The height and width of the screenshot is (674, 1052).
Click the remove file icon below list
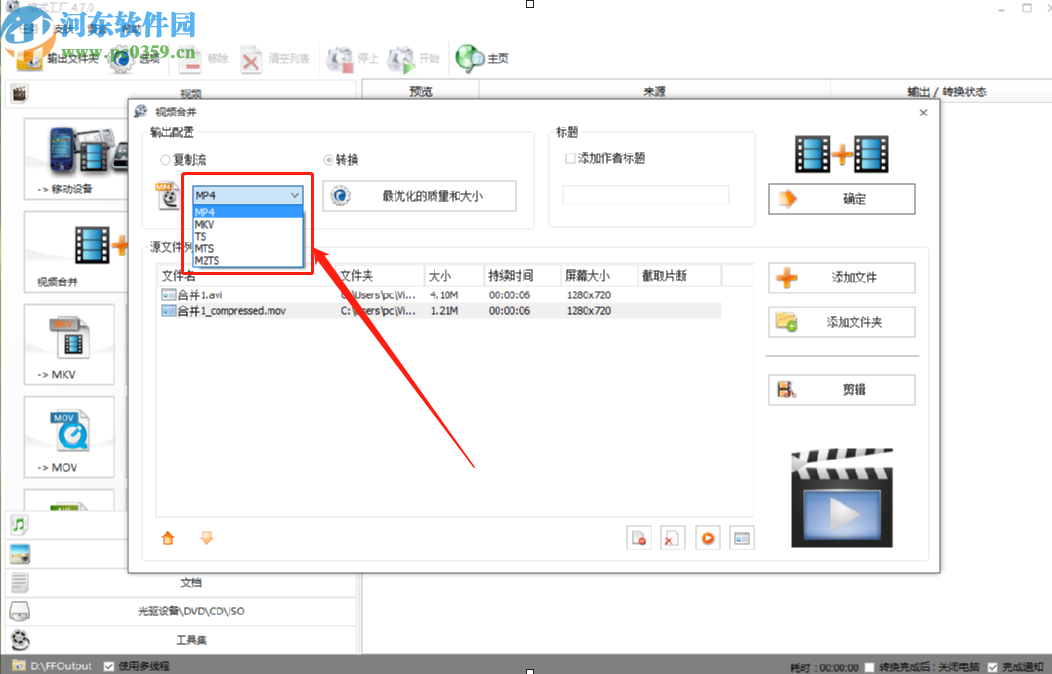639,538
